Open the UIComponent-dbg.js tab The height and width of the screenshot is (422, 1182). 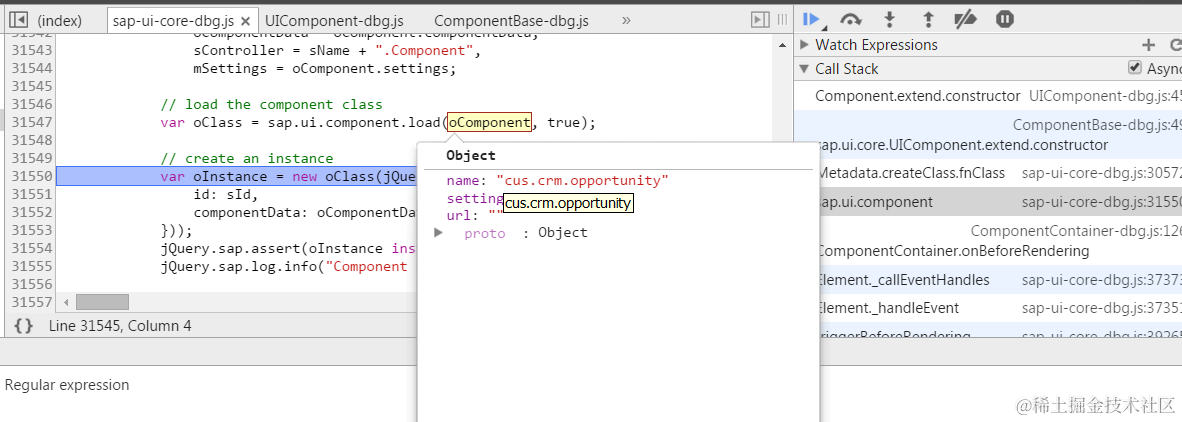[x=335, y=21]
